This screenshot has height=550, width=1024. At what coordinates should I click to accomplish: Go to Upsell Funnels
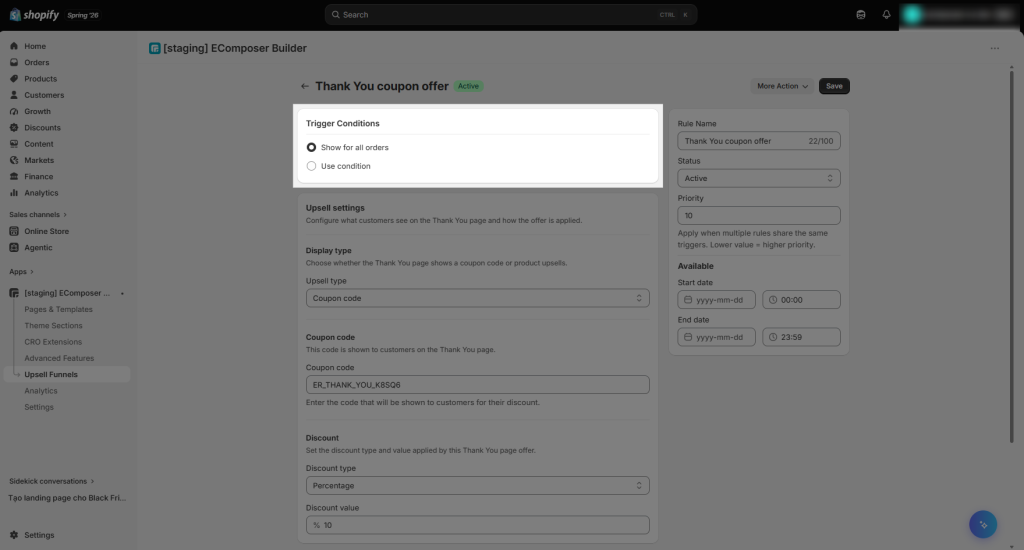[67, 375]
